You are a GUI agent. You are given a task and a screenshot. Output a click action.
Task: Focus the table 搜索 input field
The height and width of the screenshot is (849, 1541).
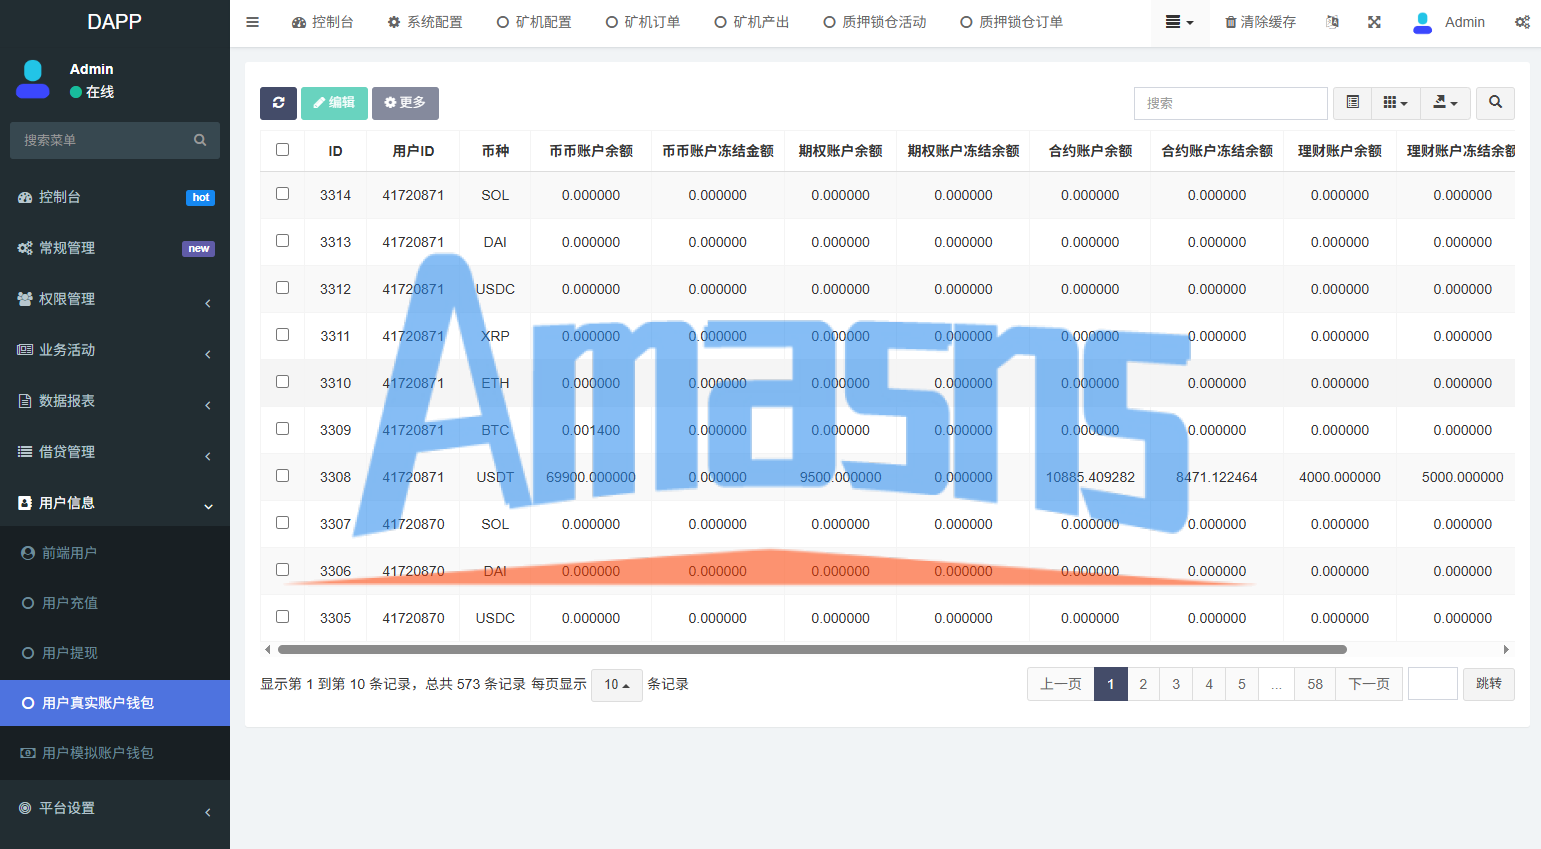coord(1231,103)
